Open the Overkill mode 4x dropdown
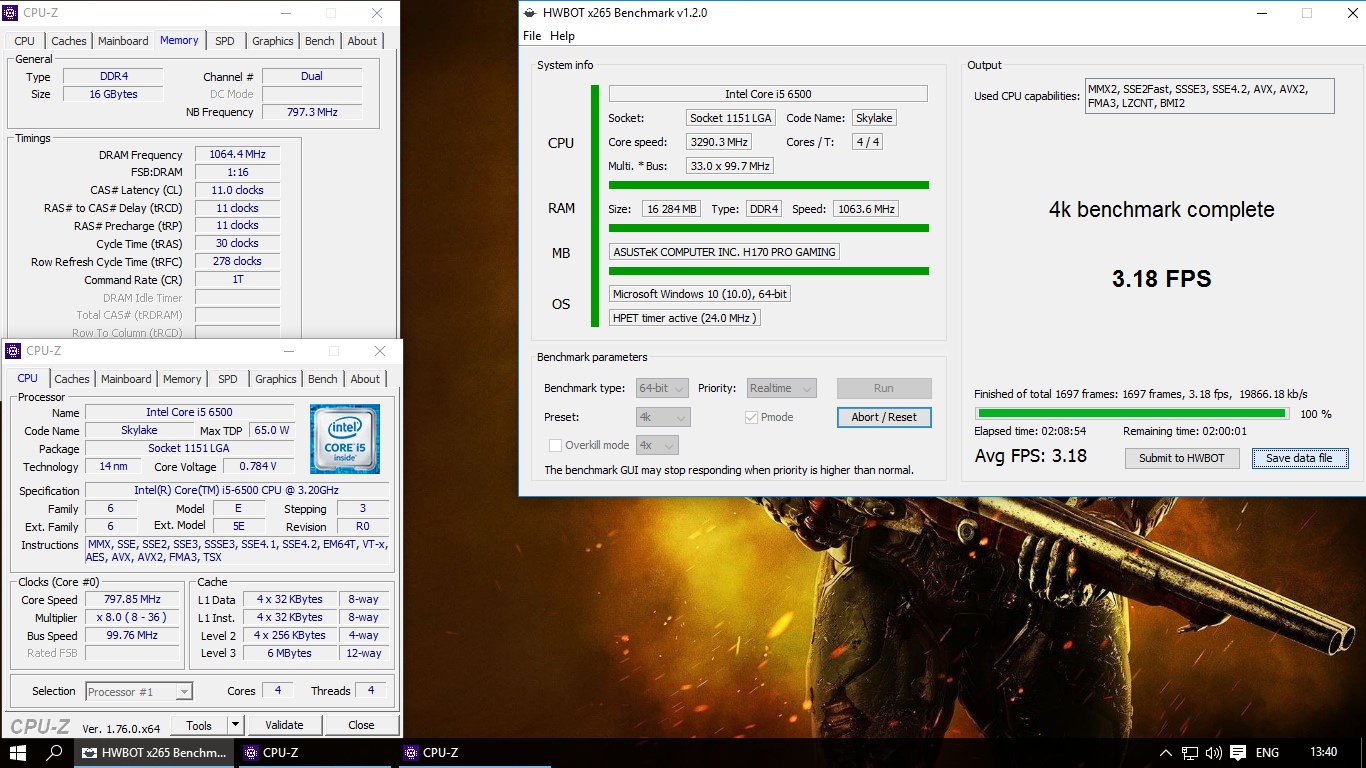This screenshot has width=1366, height=768. point(657,445)
